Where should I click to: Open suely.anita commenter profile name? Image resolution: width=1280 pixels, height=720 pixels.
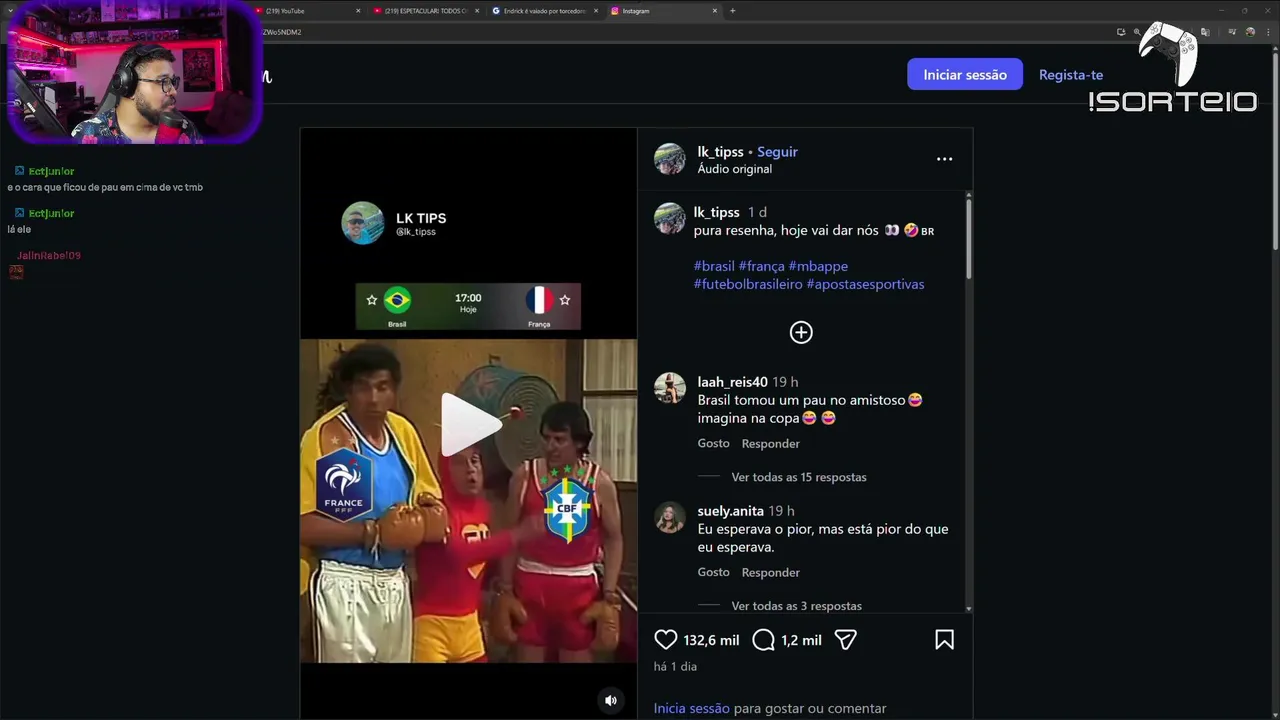730,511
